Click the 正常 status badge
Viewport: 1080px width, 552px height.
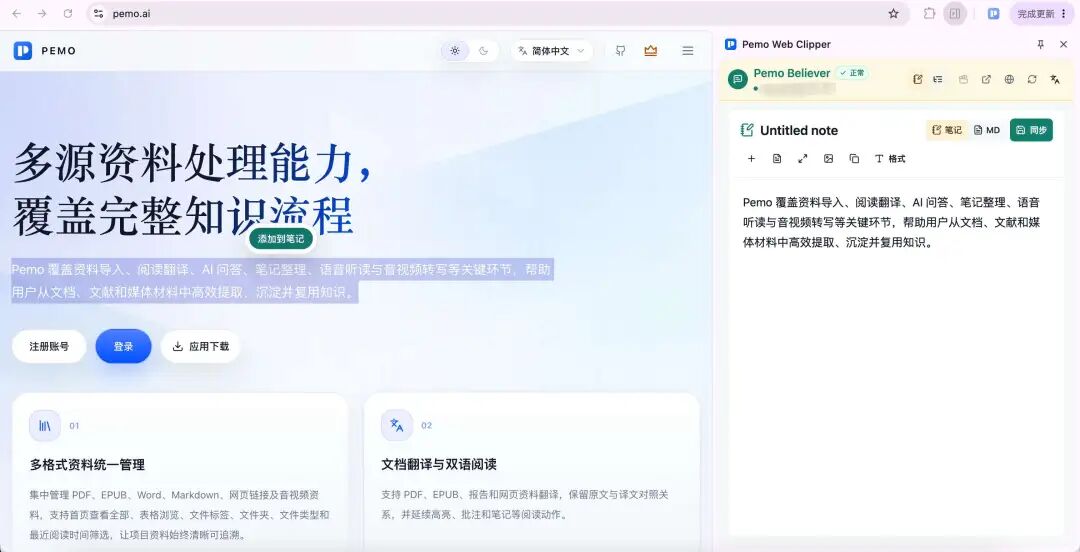[x=852, y=73]
